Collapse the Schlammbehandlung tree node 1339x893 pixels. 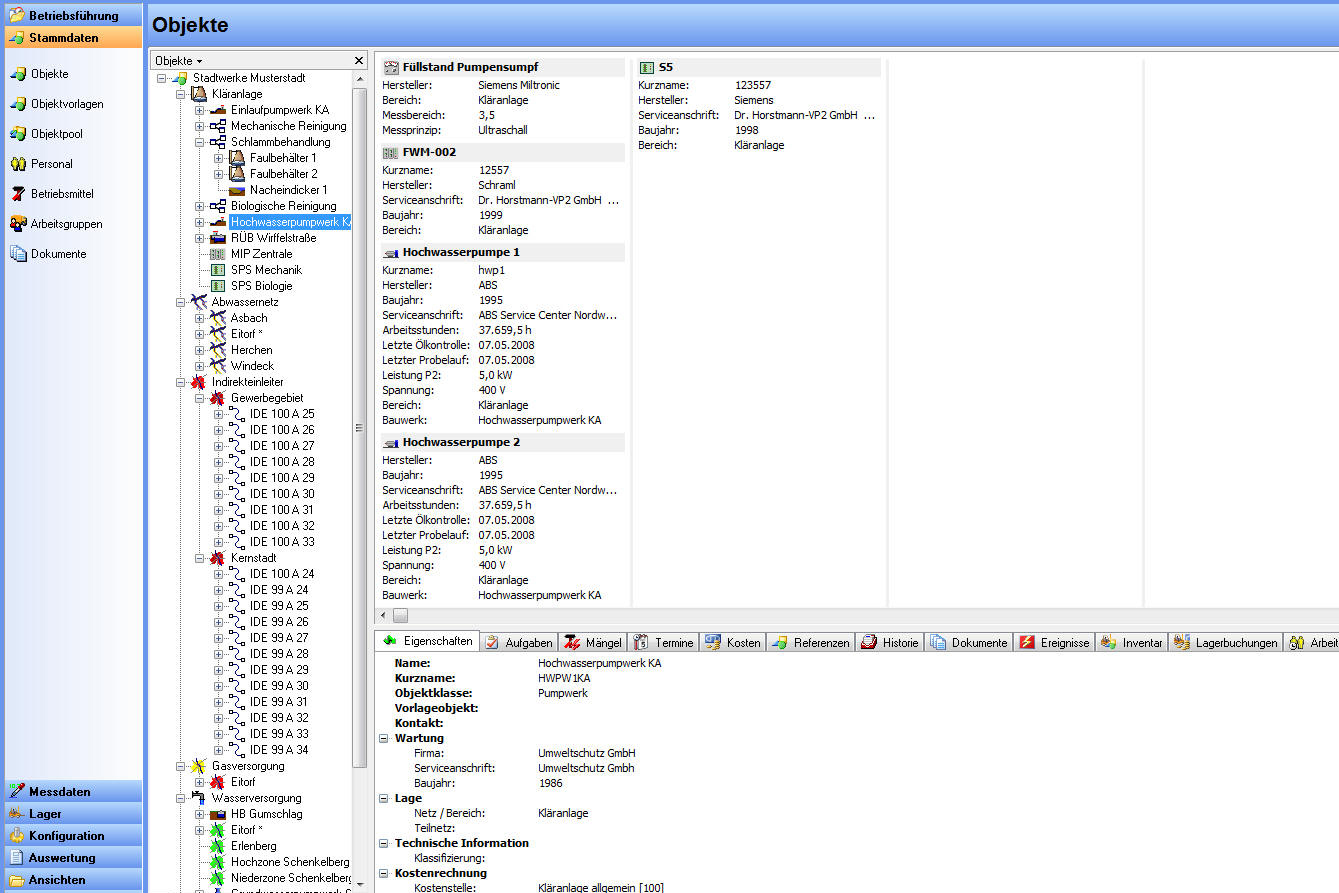click(199, 142)
